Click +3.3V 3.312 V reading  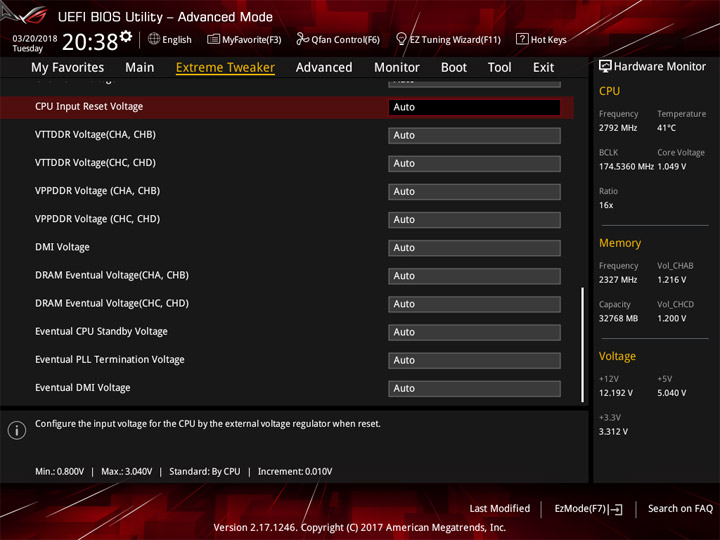613,432
